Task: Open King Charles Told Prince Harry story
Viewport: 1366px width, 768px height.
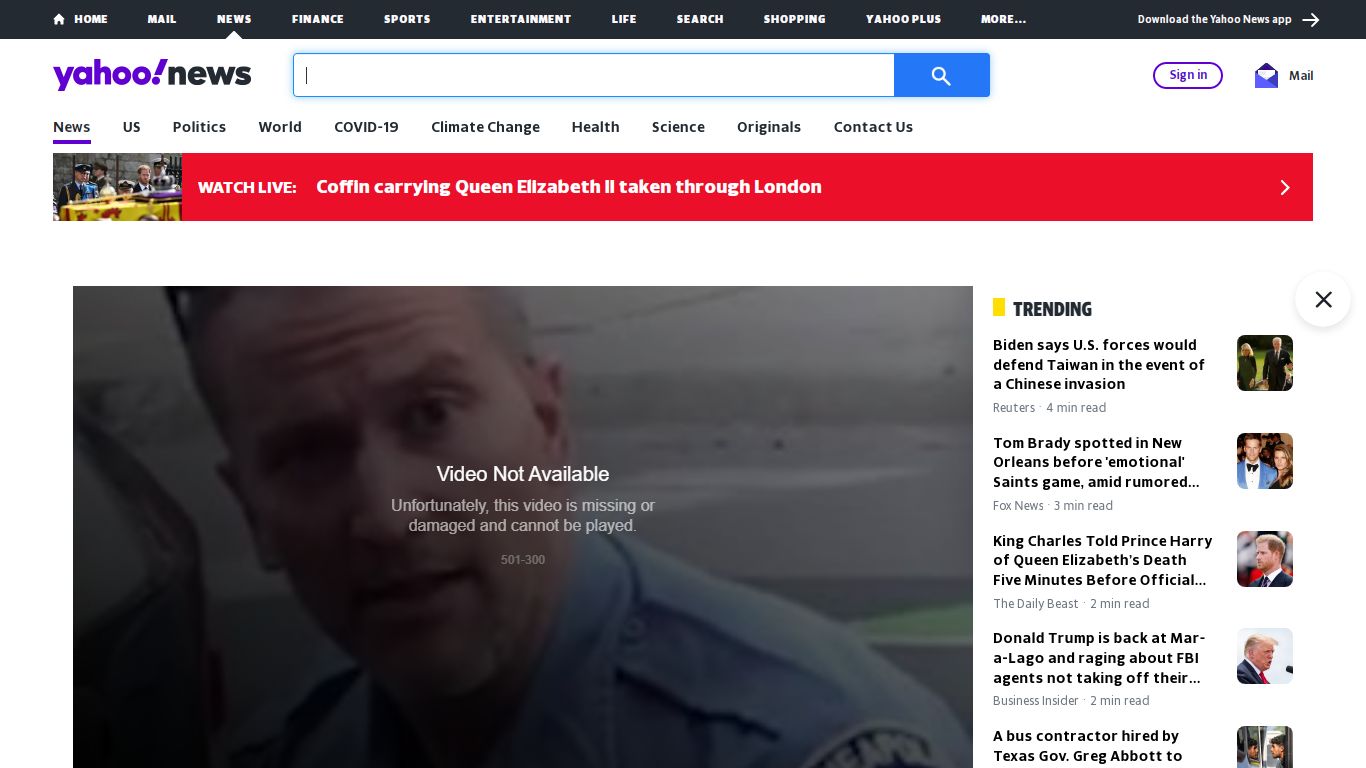Action: coord(1102,560)
